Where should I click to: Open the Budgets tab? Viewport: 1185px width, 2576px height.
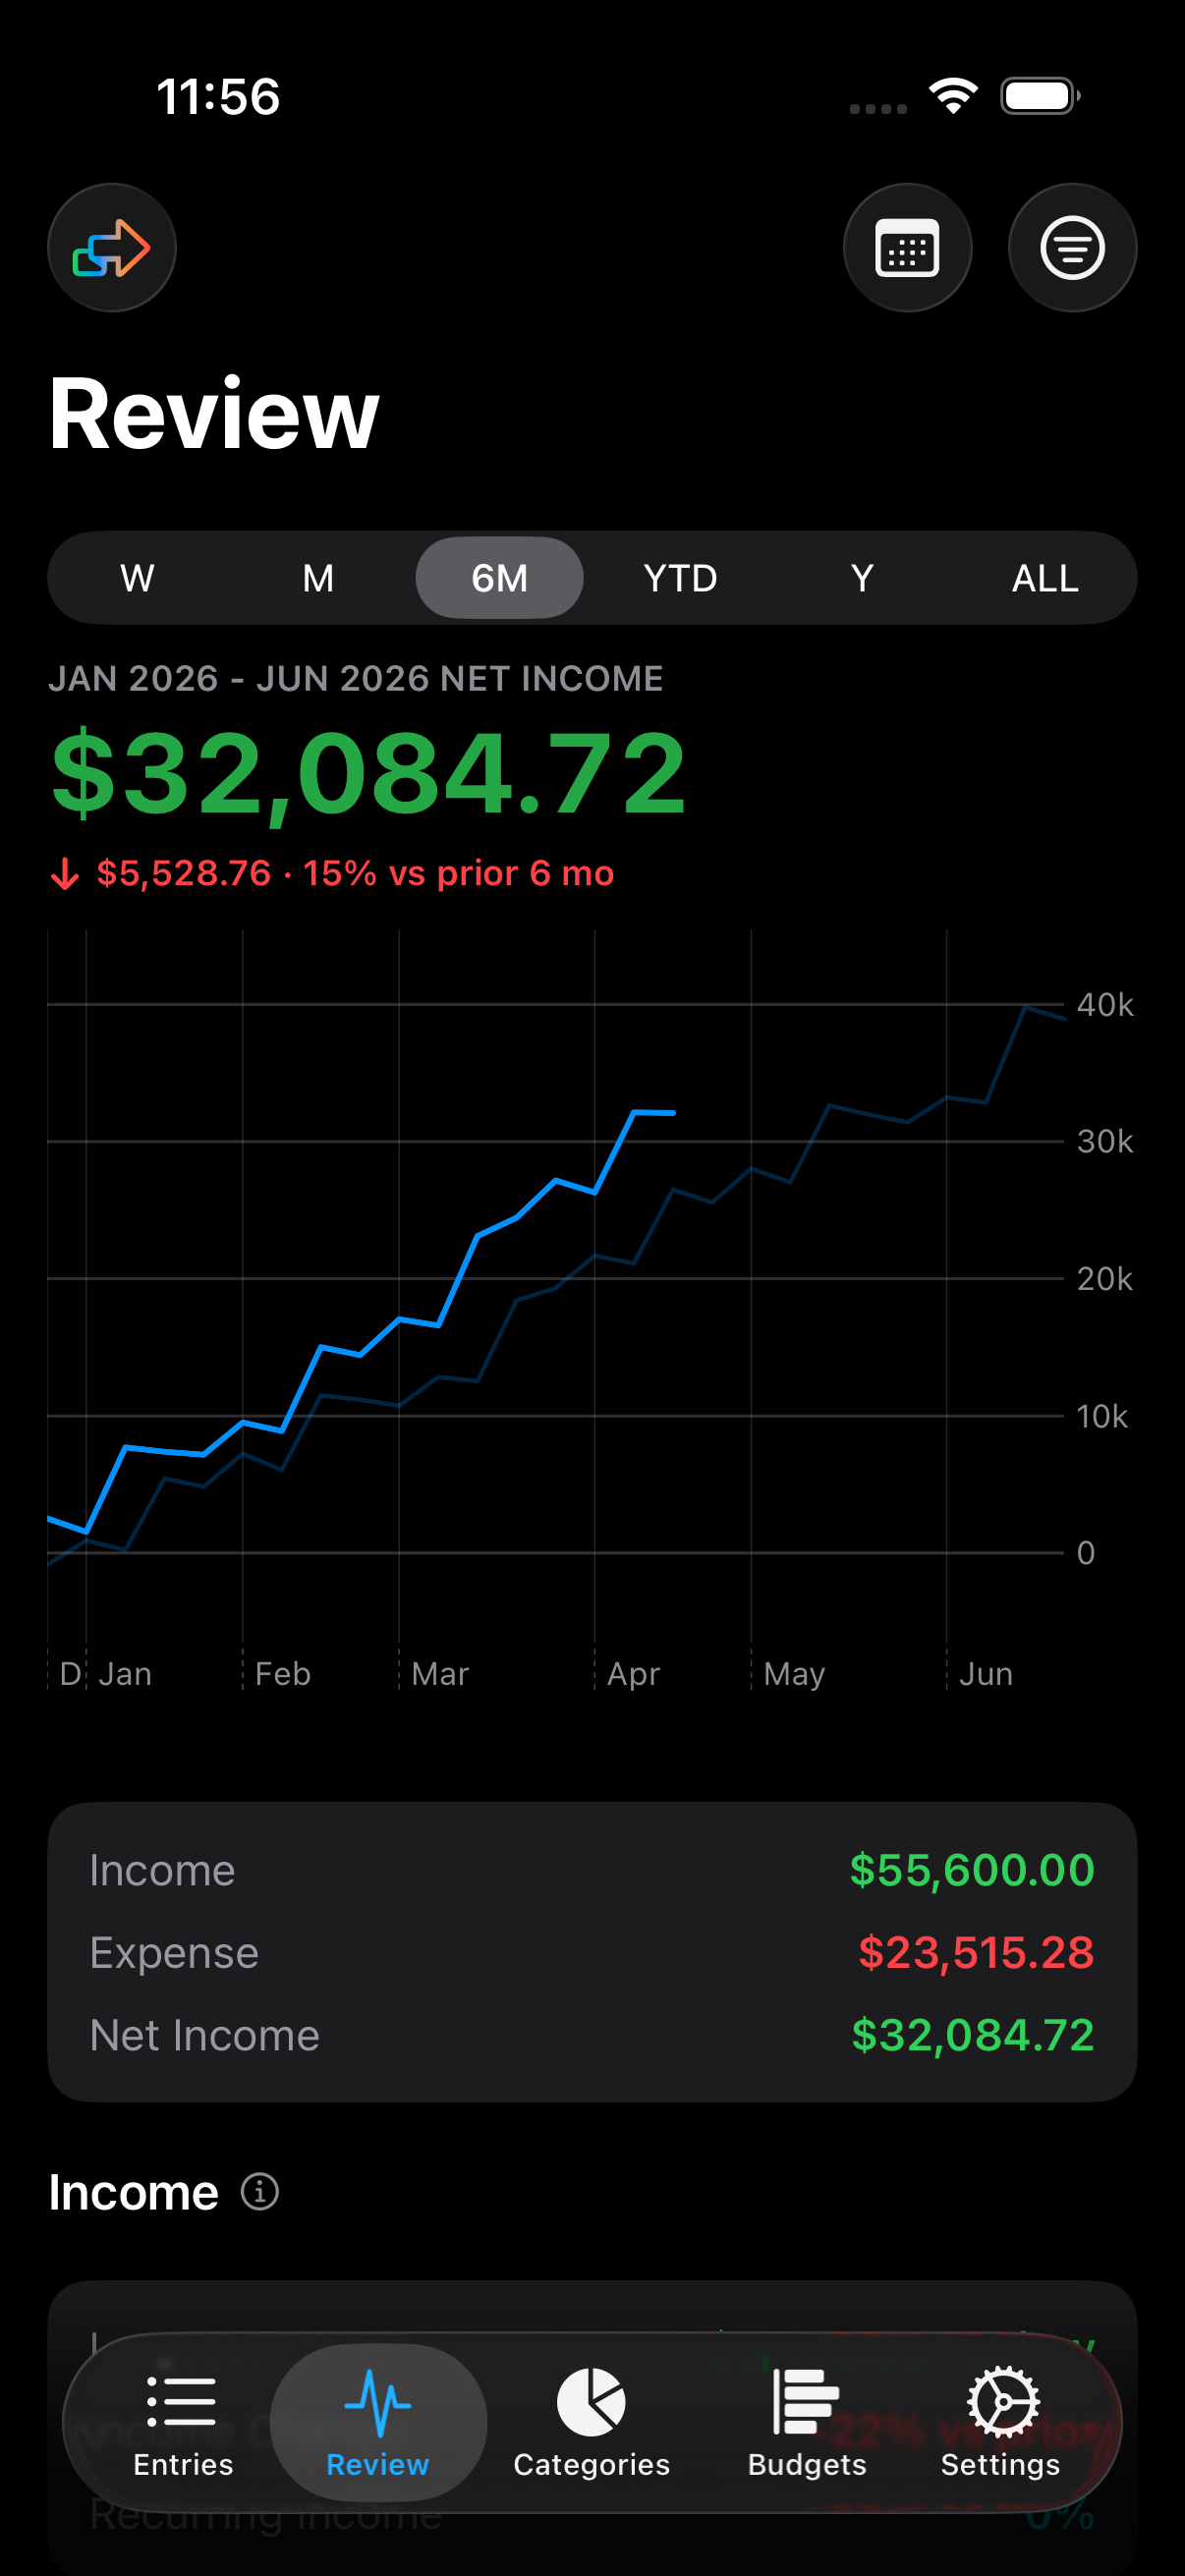pyautogui.click(x=806, y=2422)
